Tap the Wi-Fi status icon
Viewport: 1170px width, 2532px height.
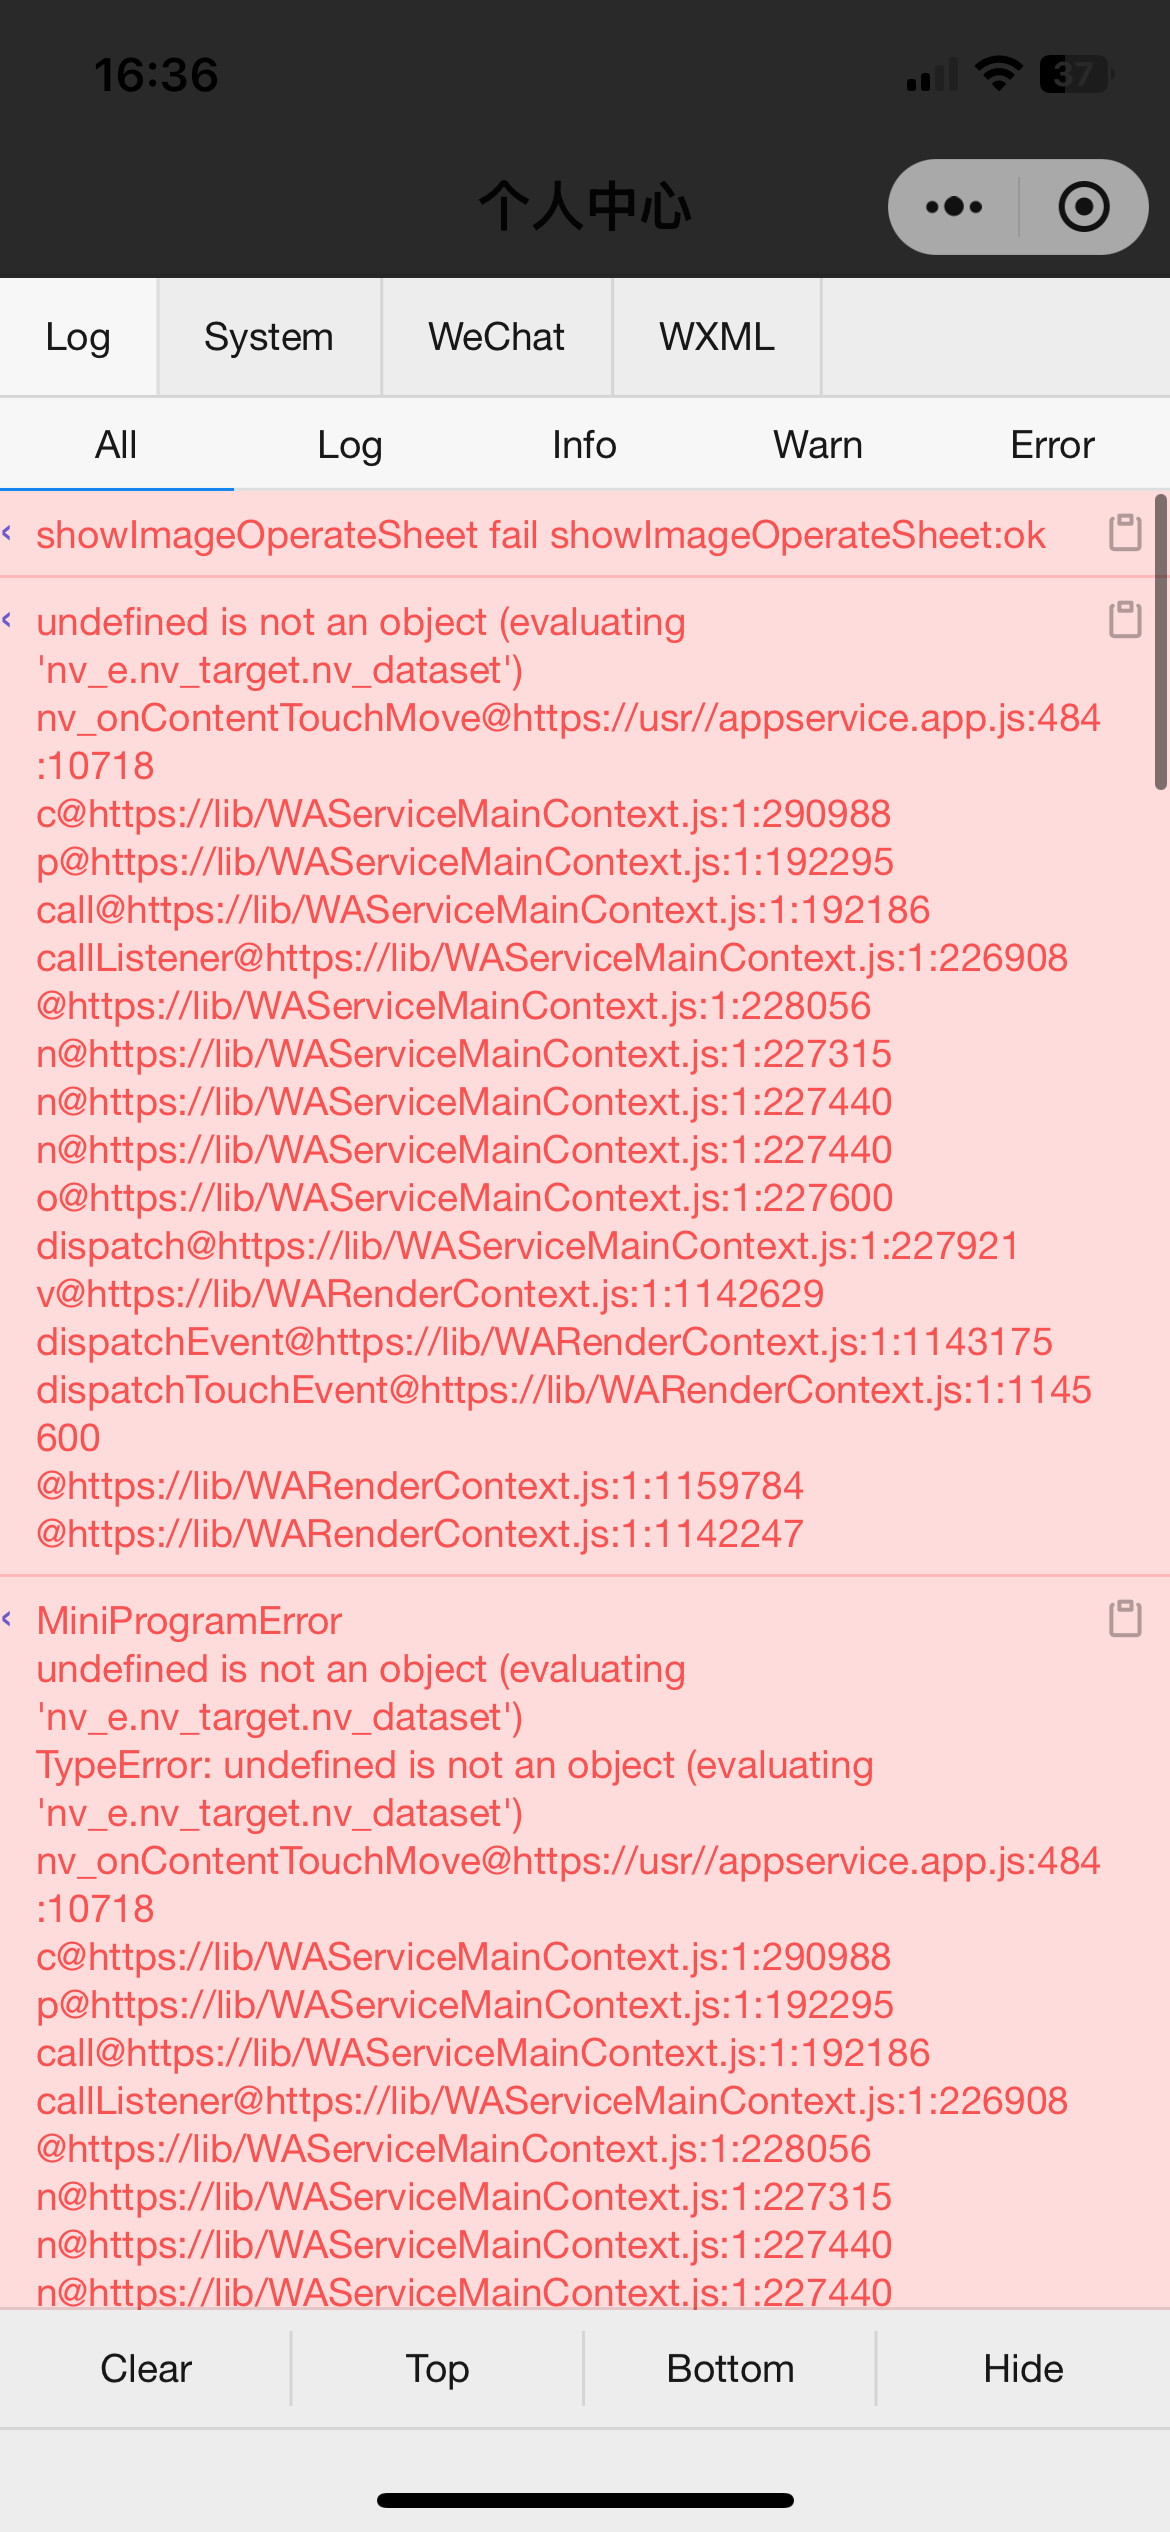(x=998, y=74)
